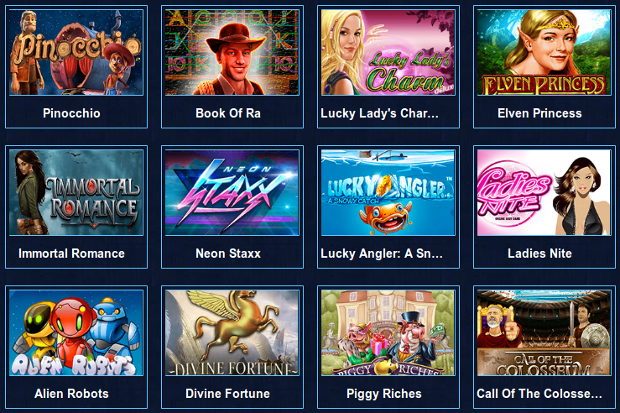The width and height of the screenshot is (620, 413).
Task: Click the "Pinocchio" title link
Action: pyautogui.click(x=72, y=114)
